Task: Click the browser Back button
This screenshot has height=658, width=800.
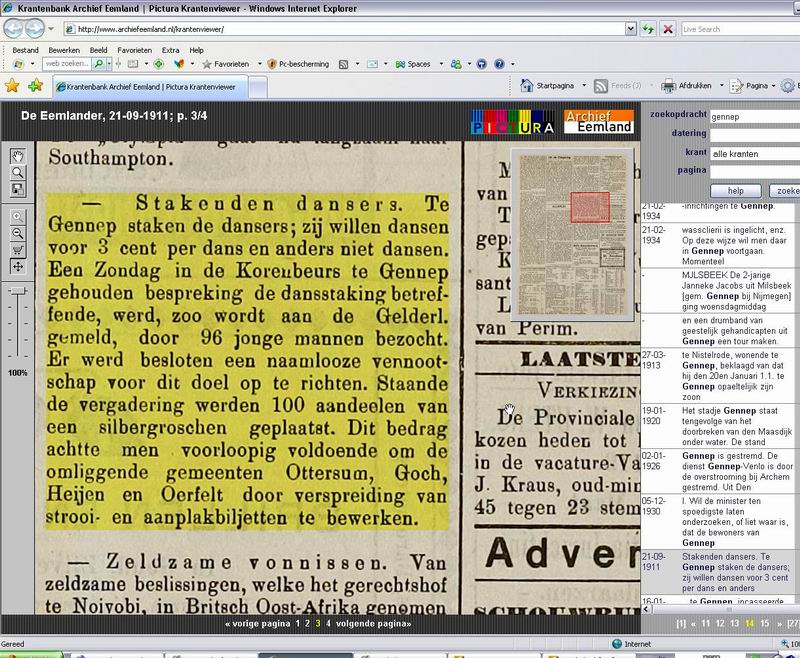Action: click(x=14, y=29)
